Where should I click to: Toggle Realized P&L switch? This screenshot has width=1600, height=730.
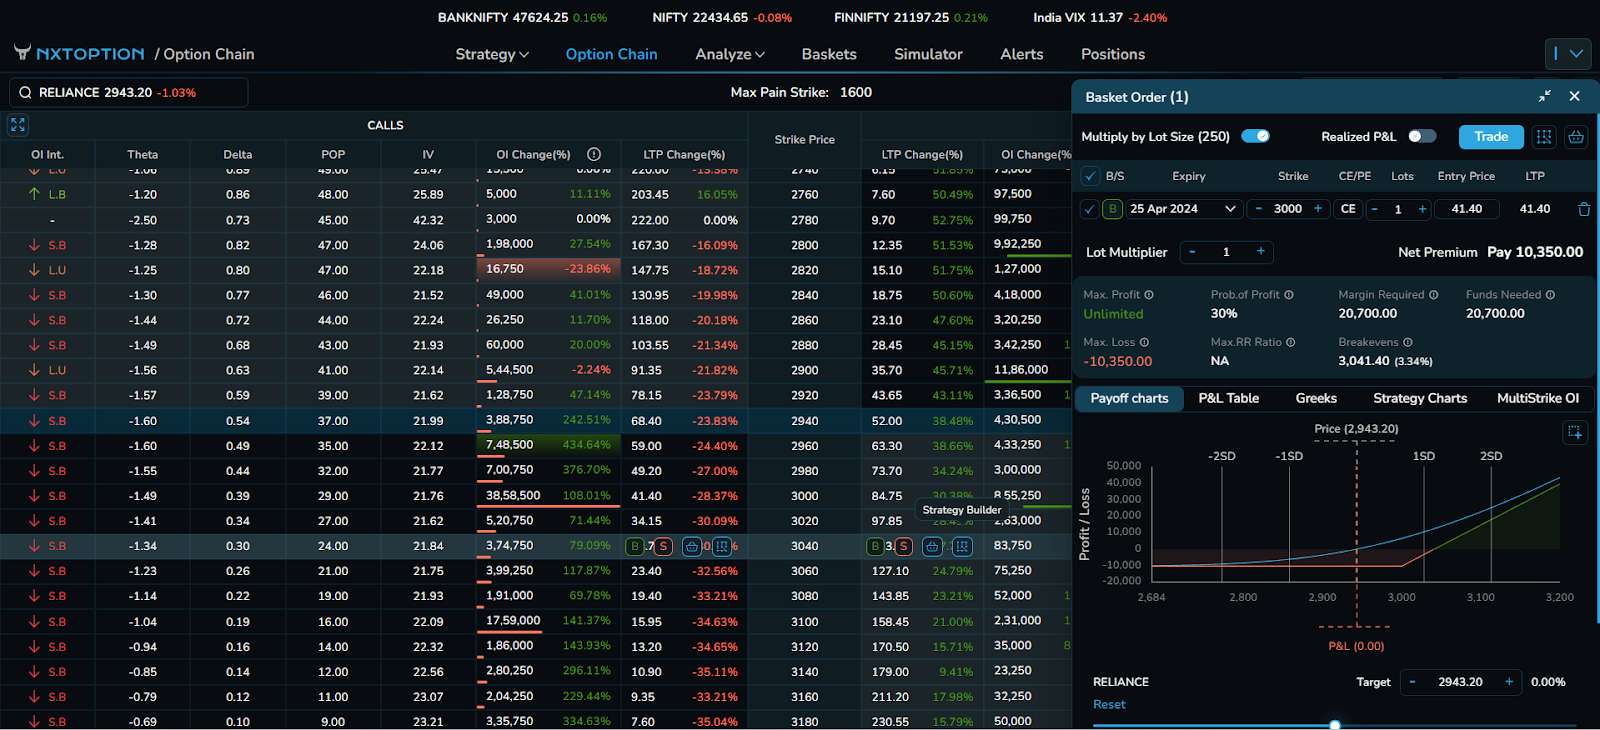(1422, 136)
